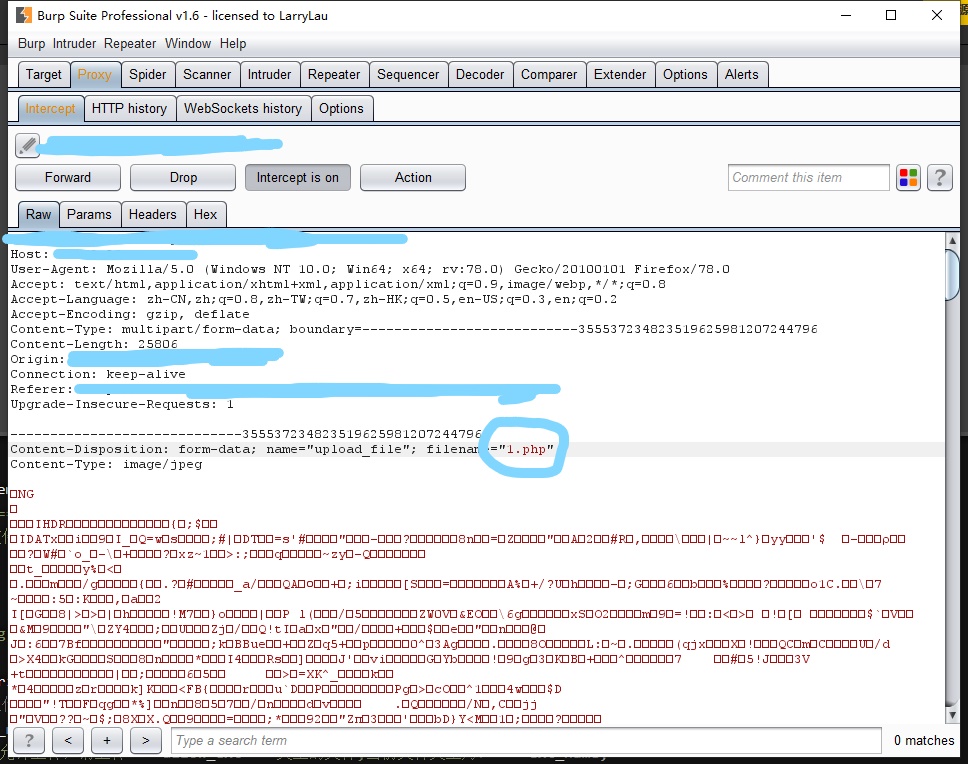Click the 'Comment this item' field

[x=808, y=178]
